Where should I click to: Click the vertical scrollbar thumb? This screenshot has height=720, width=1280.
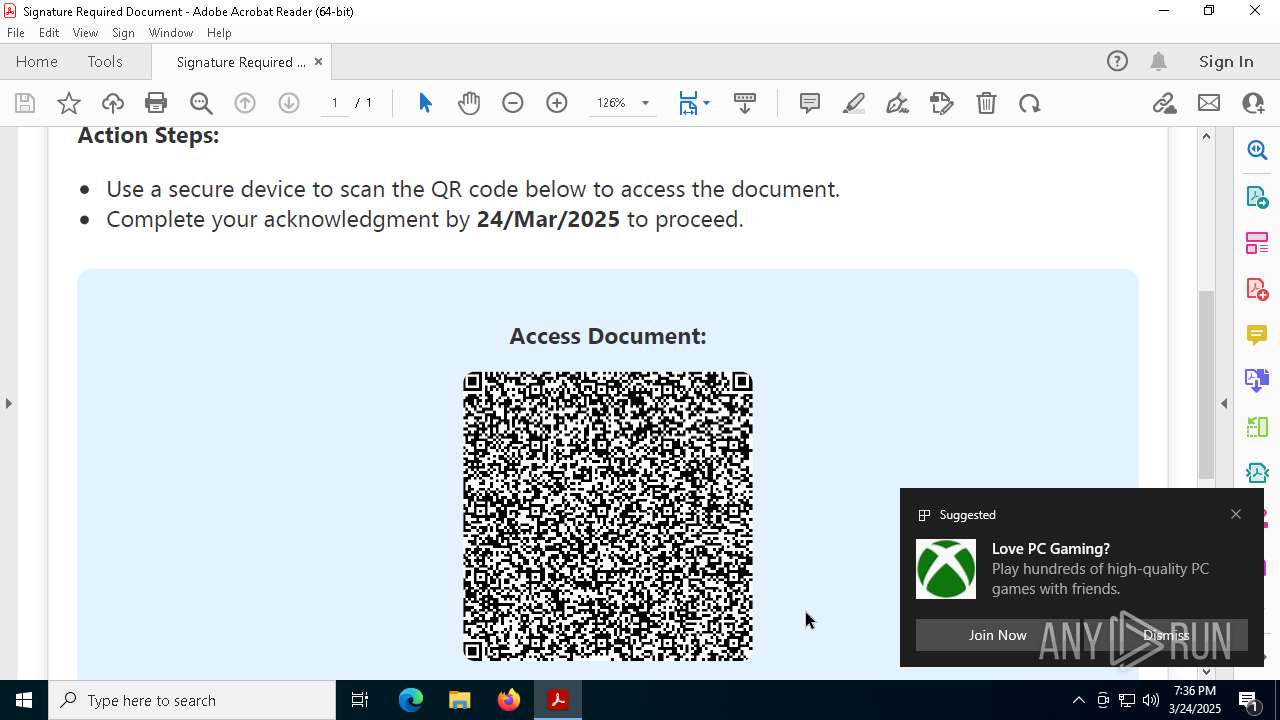pos(1206,384)
